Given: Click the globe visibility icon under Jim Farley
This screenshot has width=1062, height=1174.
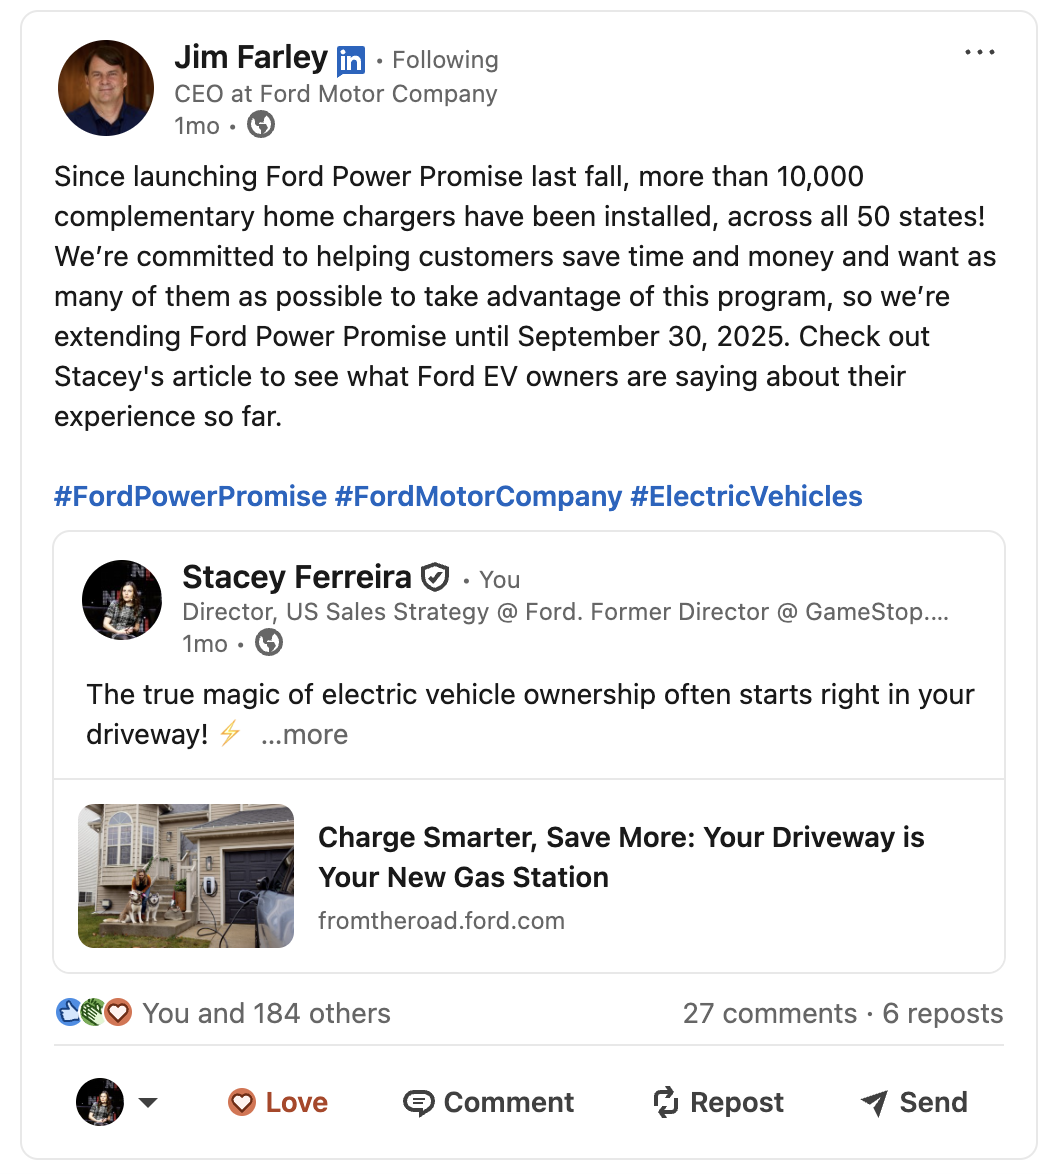Looking at the screenshot, I should coord(261,125).
